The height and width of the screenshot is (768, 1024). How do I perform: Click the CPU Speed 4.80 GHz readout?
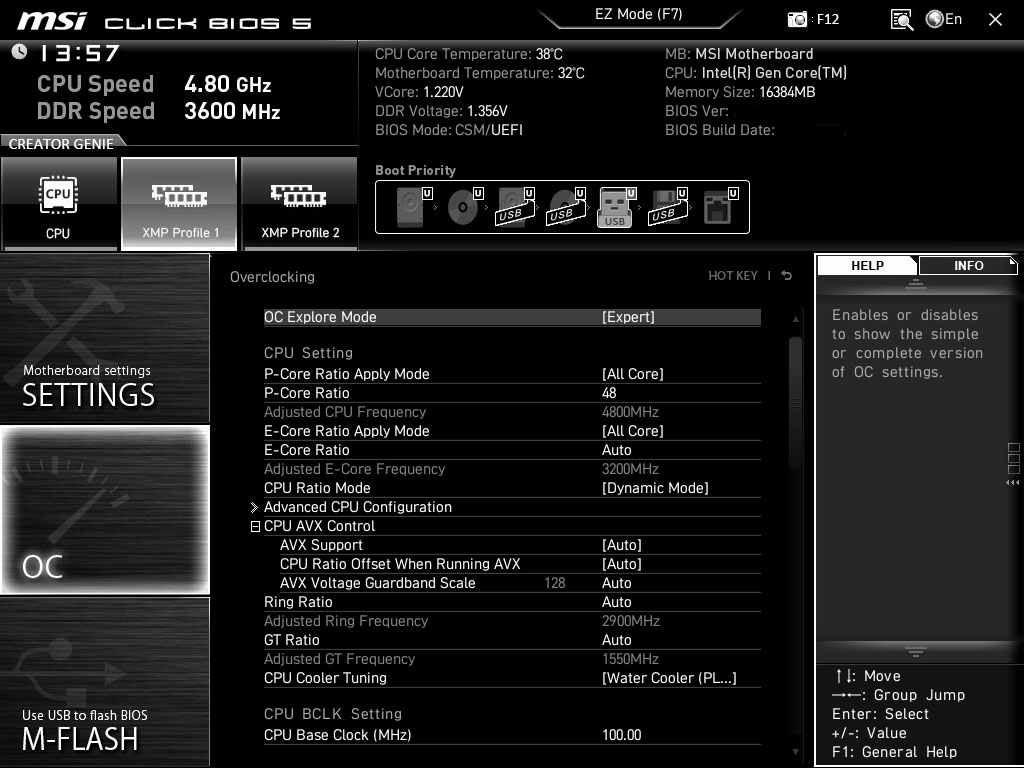154,84
